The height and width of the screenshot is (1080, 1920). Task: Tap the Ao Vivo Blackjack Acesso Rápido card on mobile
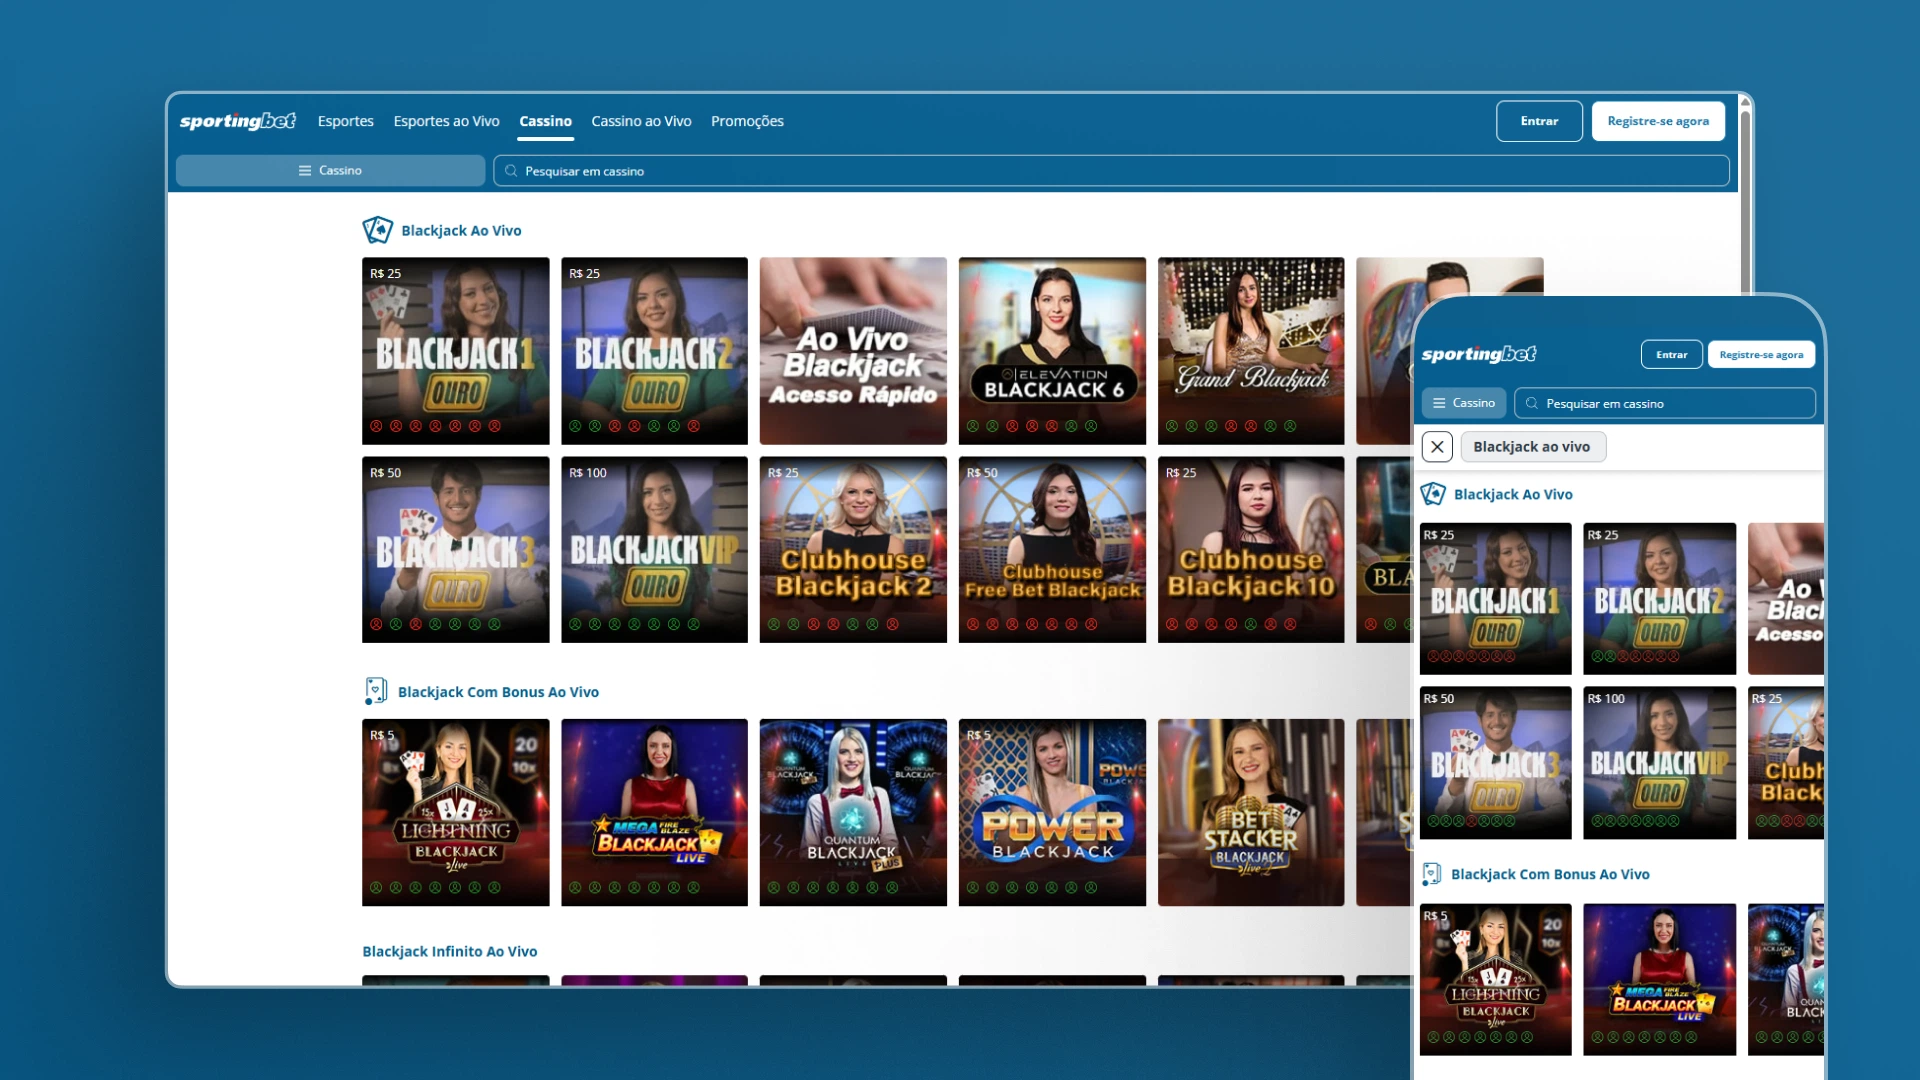click(x=1786, y=598)
